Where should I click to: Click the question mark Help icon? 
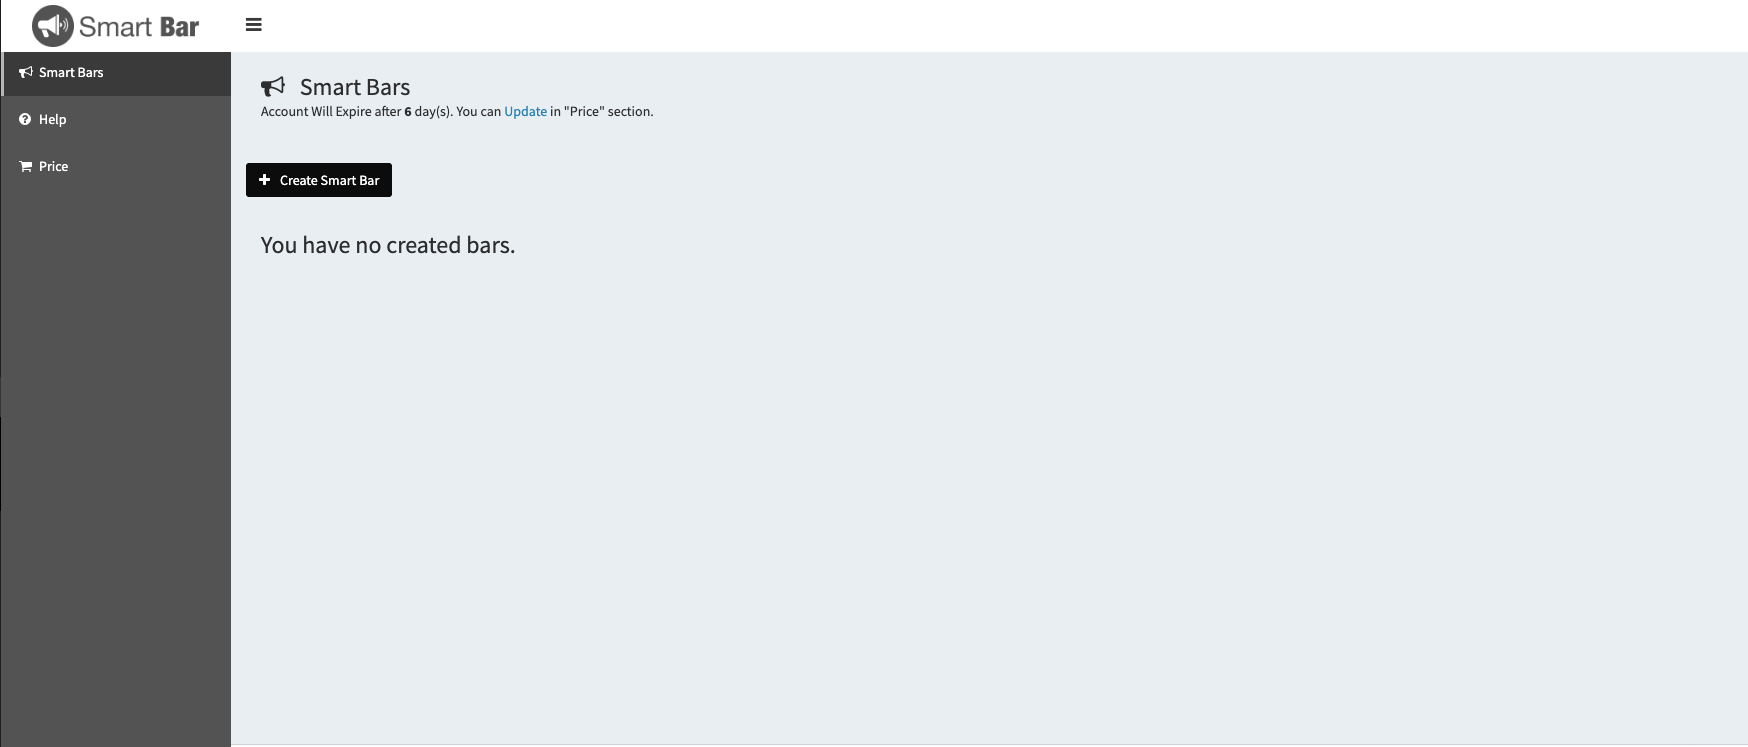click(x=26, y=120)
